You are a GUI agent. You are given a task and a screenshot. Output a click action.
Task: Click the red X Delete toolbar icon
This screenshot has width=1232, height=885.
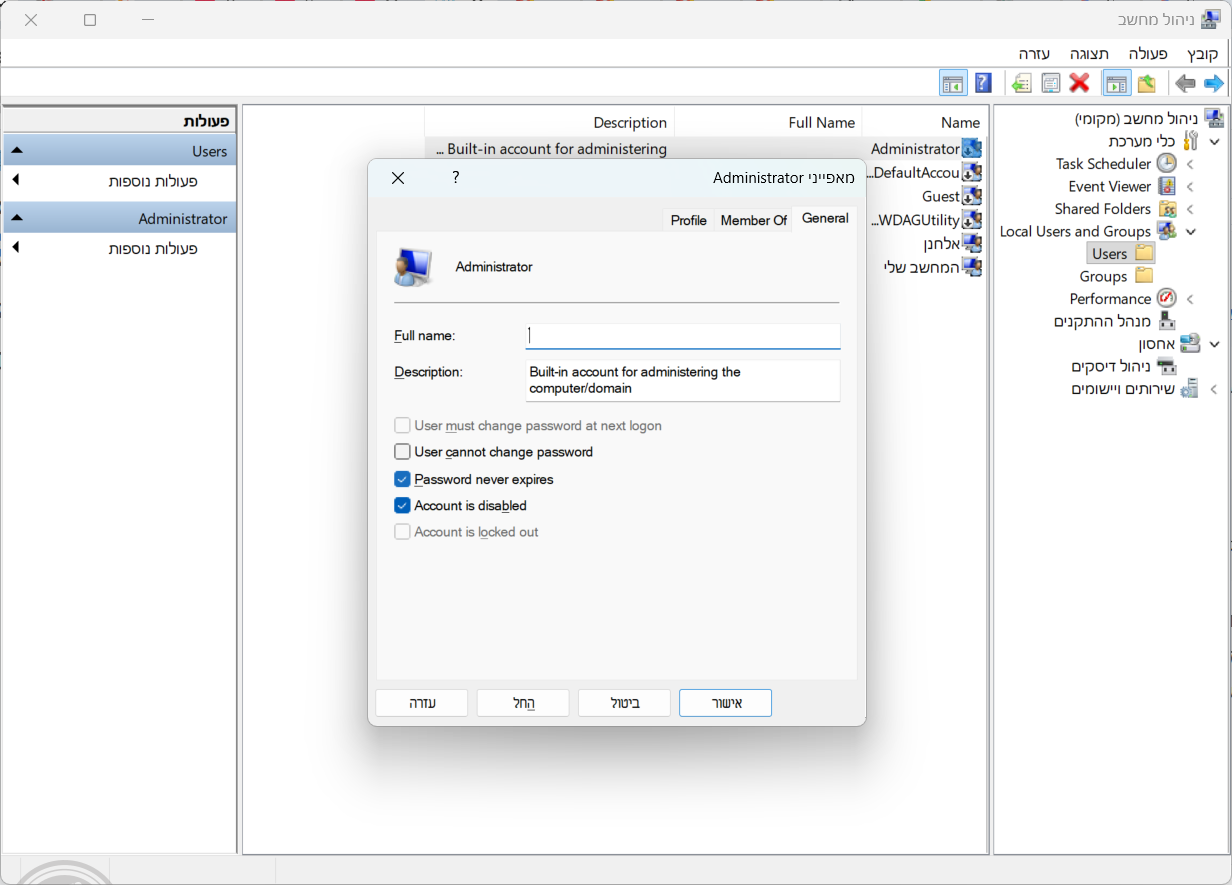point(1079,83)
